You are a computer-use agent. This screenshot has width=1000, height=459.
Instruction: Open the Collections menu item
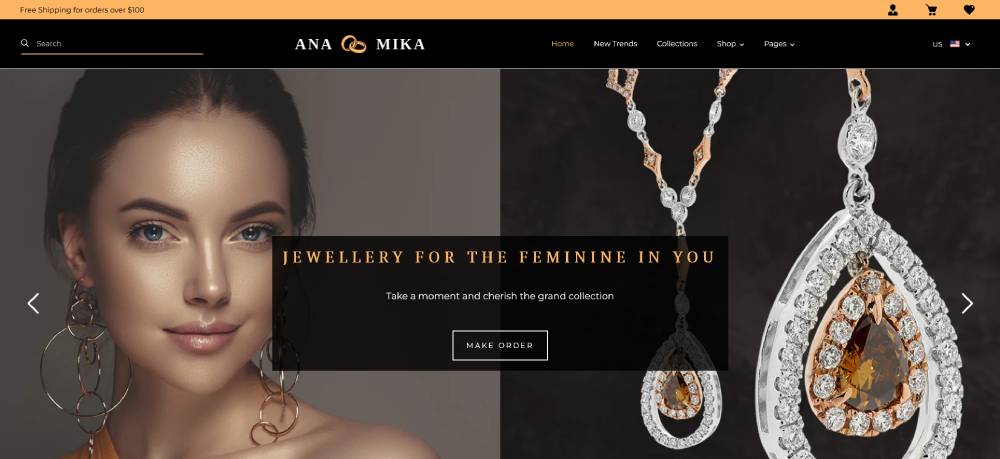[x=677, y=44]
